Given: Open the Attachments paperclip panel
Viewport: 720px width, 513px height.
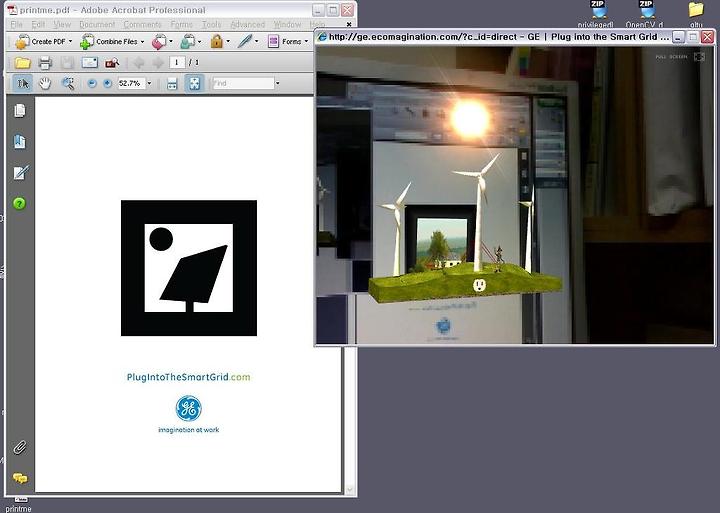Looking at the screenshot, I should point(20,447).
